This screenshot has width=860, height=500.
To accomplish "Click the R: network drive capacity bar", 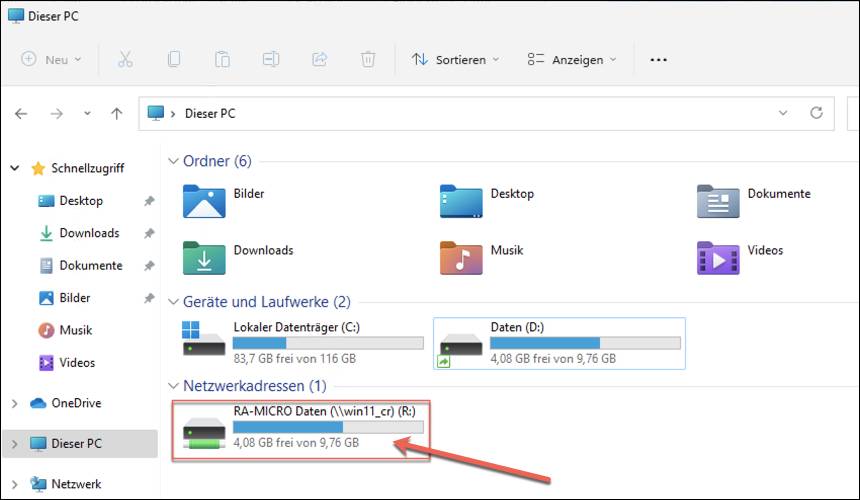I will pyautogui.click(x=328, y=427).
